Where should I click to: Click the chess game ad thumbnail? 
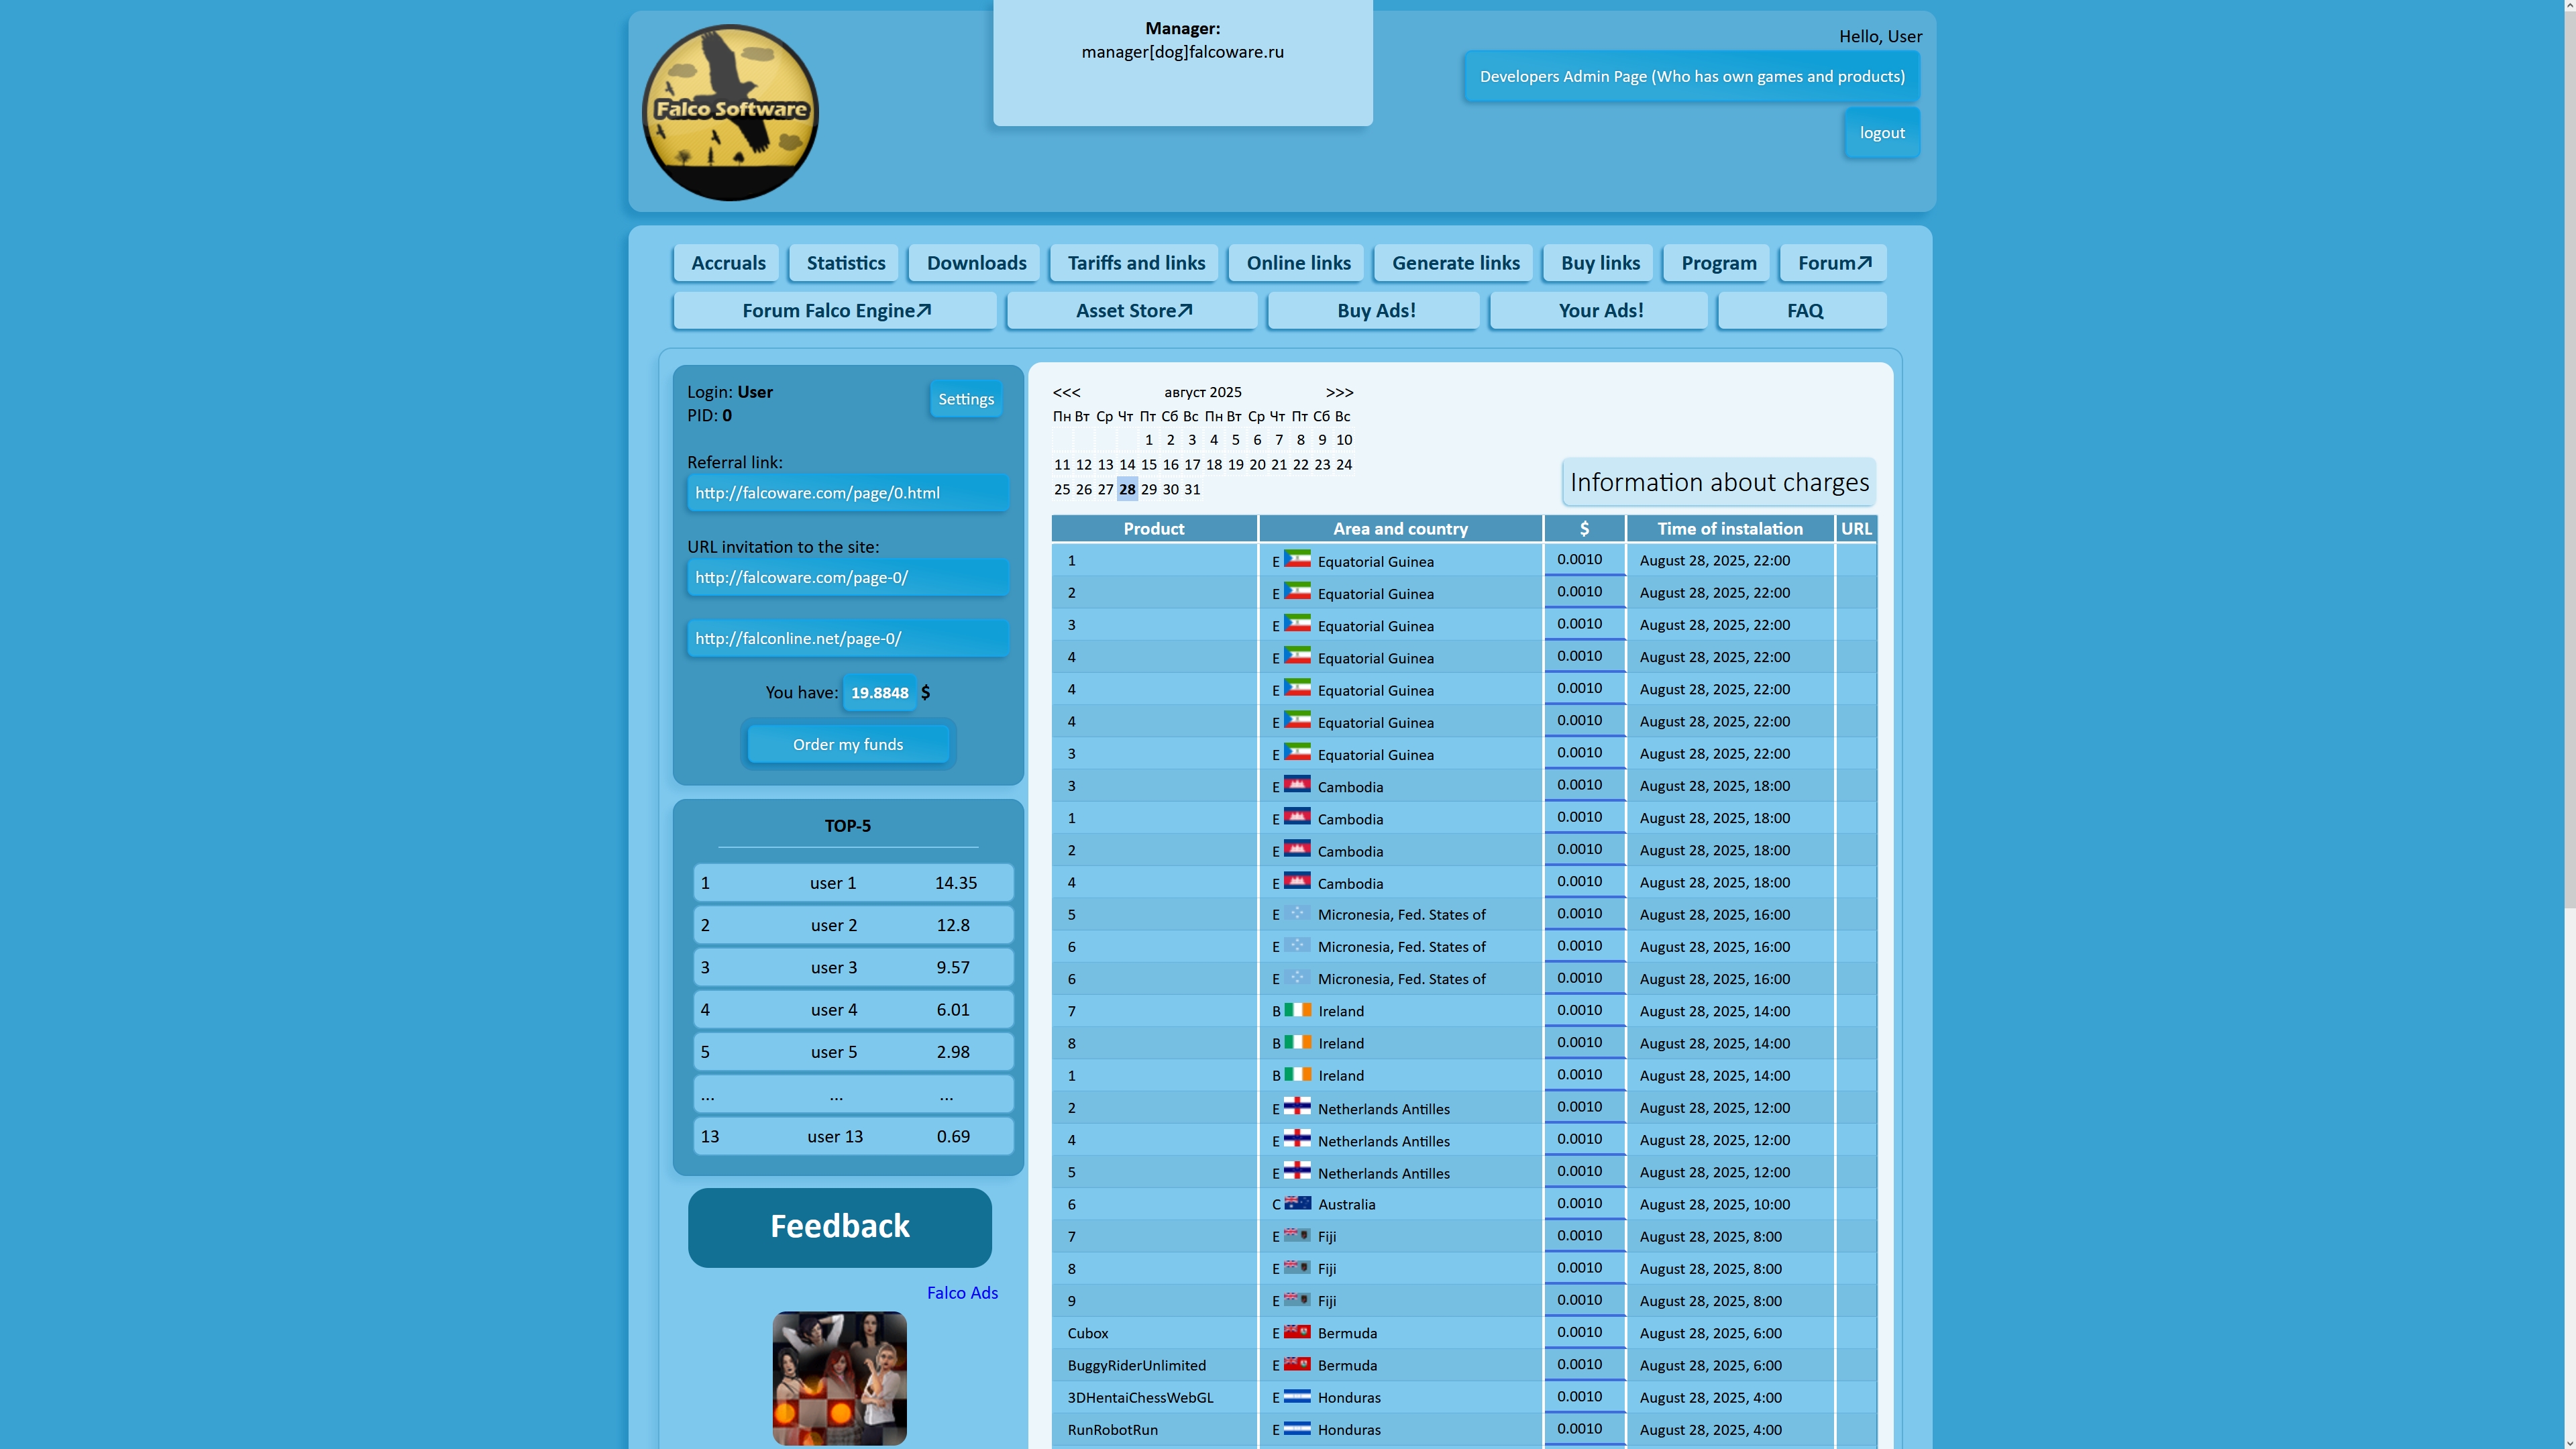click(839, 1377)
